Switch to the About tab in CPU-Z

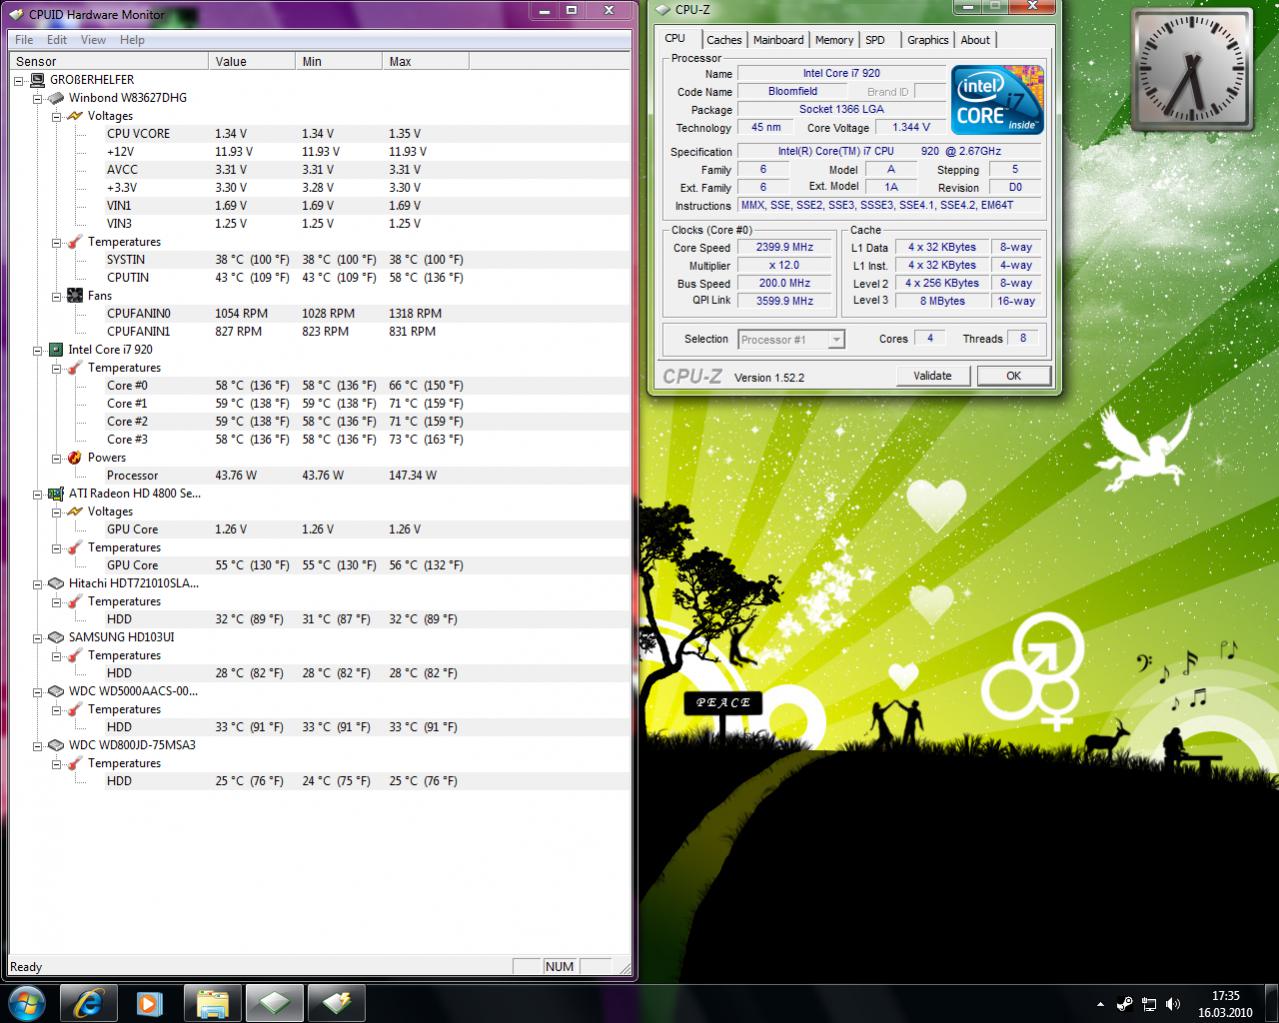(975, 40)
